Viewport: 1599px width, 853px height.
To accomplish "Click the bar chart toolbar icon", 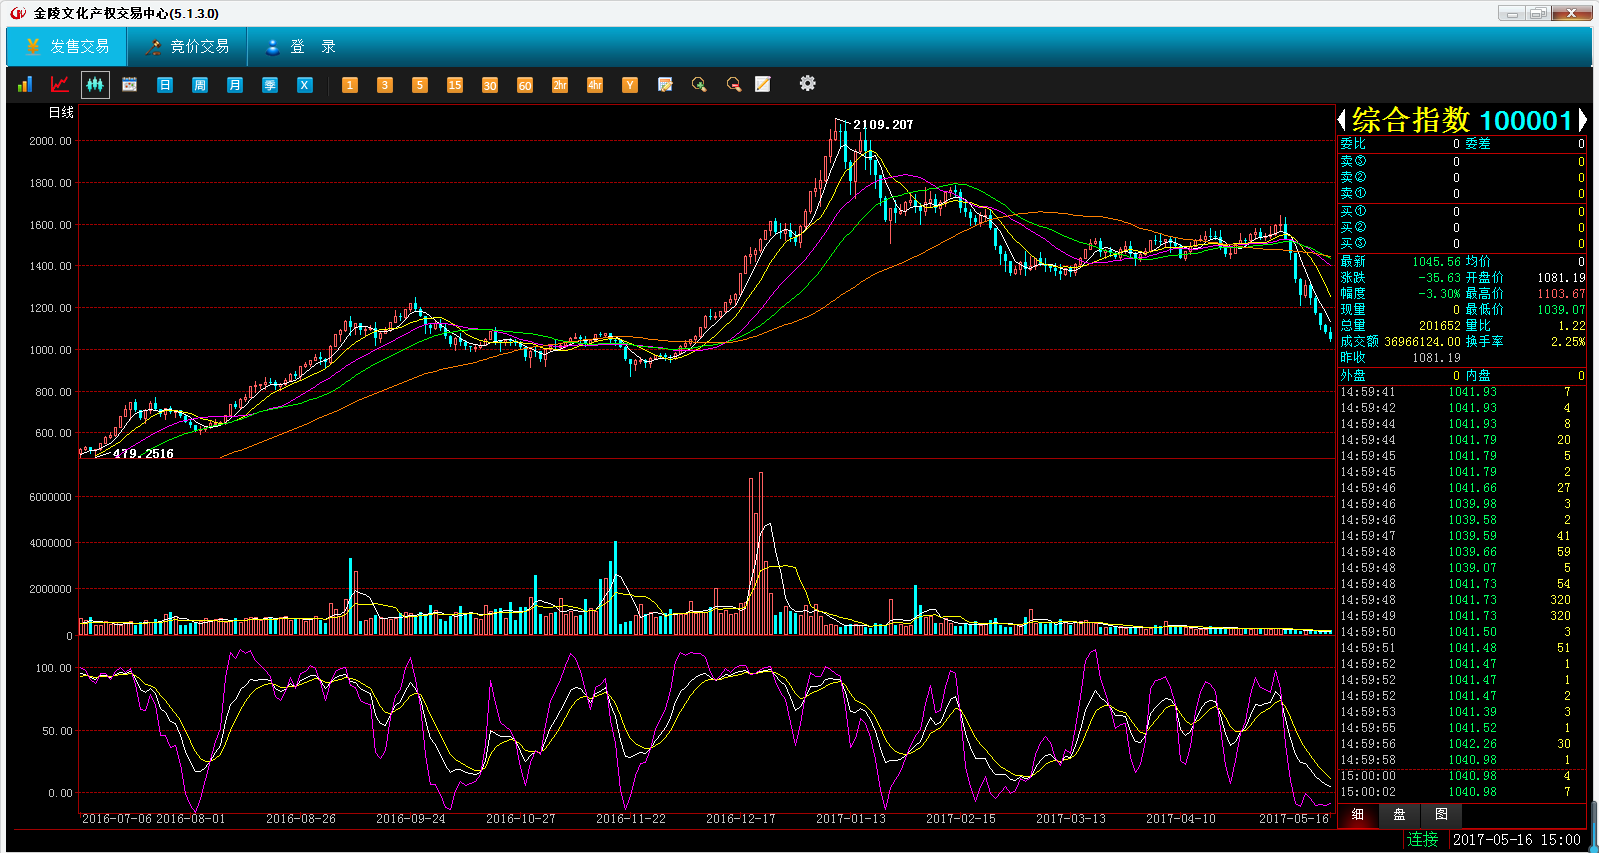I will pyautogui.click(x=25, y=85).
